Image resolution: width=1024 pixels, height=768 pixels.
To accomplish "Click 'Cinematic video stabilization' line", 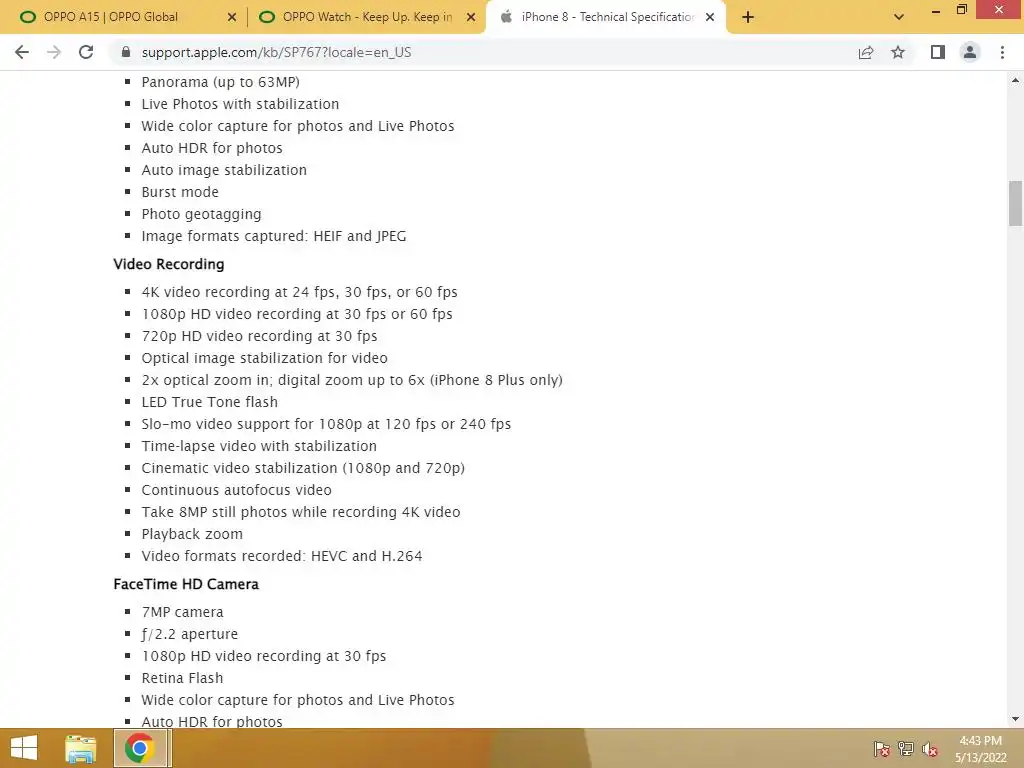I will (303, 468).
